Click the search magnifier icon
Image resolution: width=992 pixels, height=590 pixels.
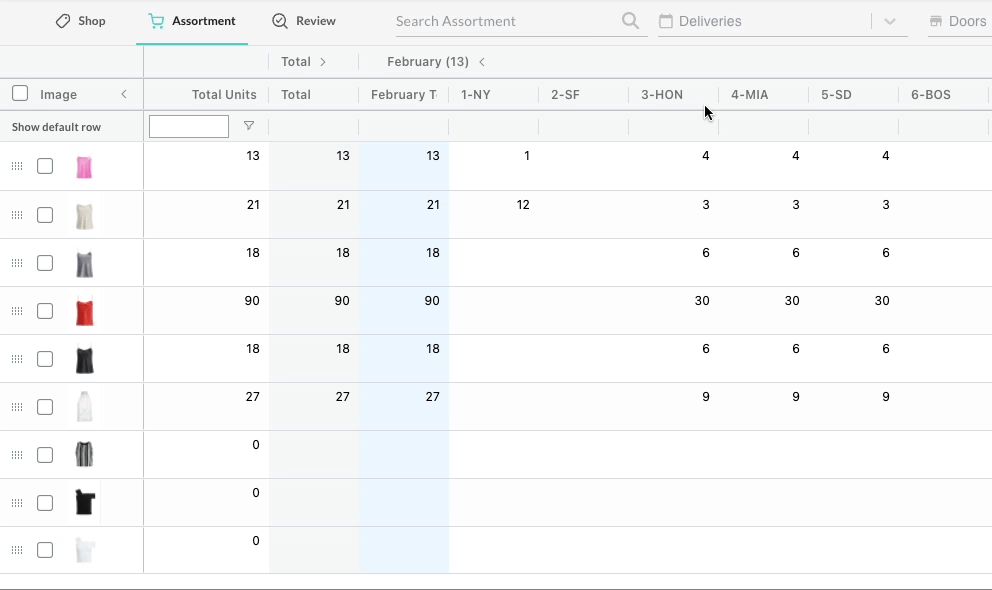630,21
